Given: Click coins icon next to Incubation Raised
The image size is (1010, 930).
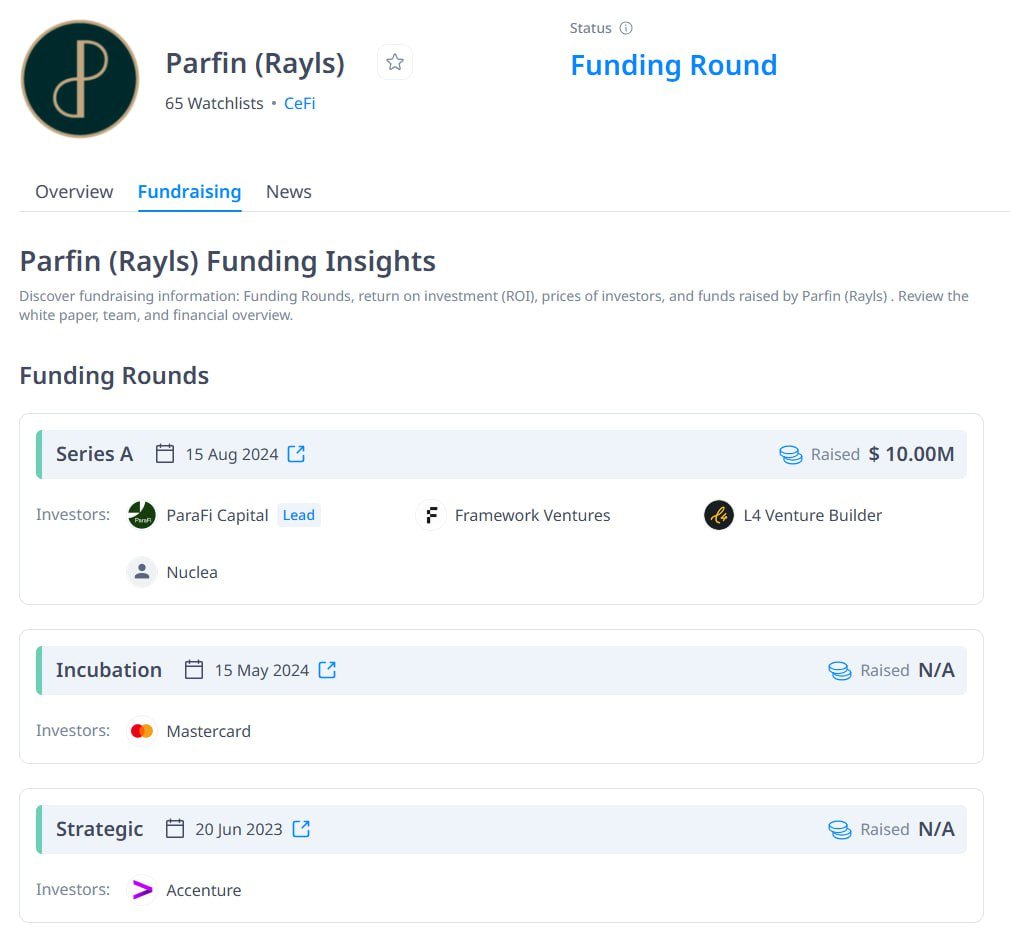Looking at the screenshot, I should (839, 670).
